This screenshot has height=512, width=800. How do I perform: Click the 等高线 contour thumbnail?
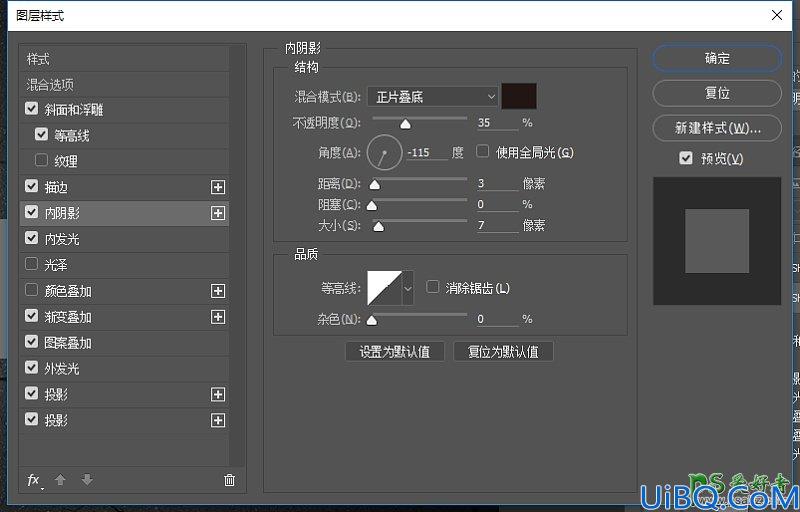(x=385, y=288)
